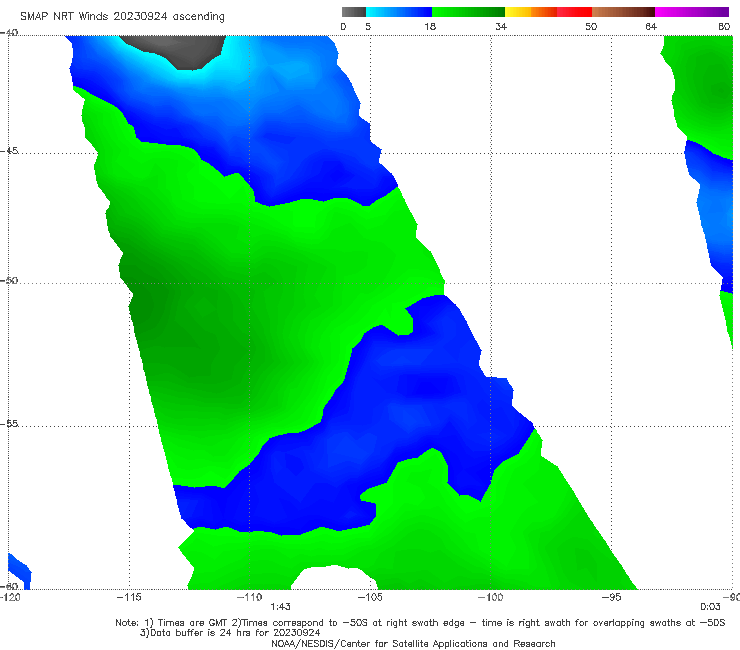
Task: Click the magenta 64-80 colorbar segment
Action: coord(692,12)
